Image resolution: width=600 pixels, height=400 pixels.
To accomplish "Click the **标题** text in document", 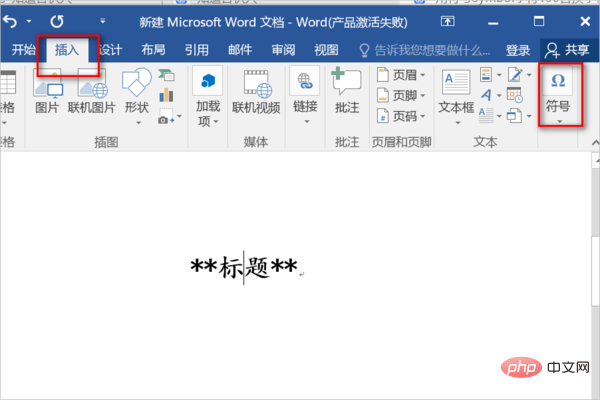I will tap(244, 267).
